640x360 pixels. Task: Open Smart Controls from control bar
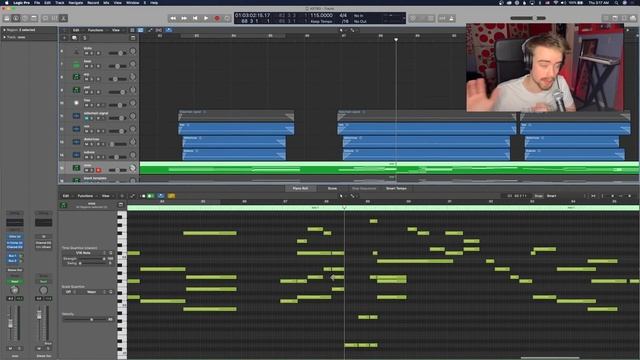coord(45,18)
